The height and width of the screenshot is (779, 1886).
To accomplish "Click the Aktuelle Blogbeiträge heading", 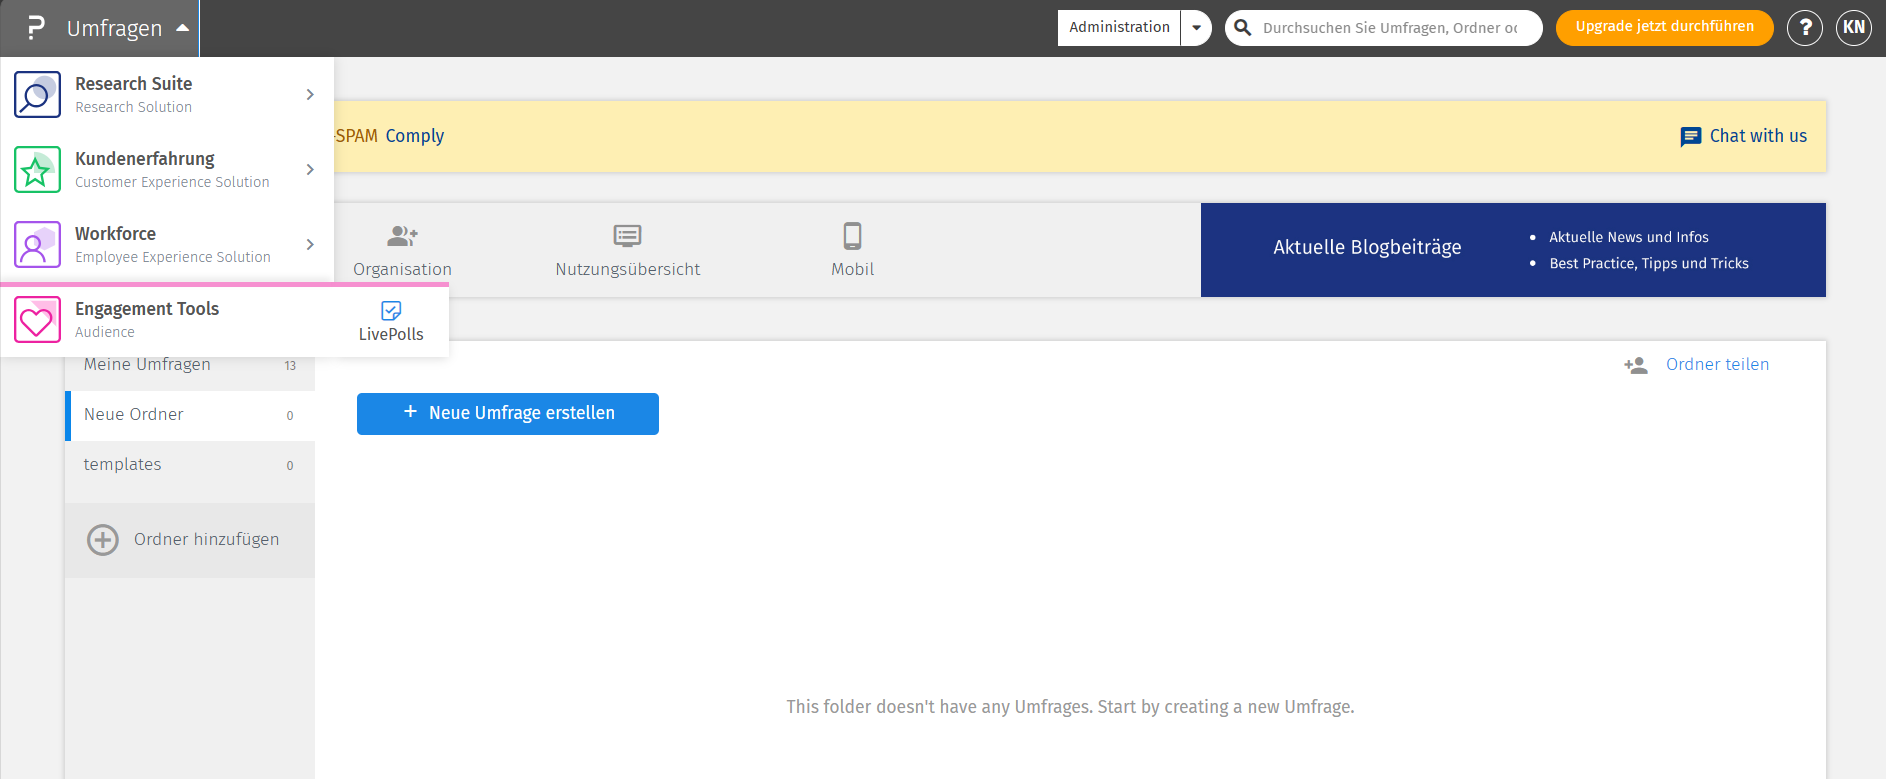I will click(1367, 247).
